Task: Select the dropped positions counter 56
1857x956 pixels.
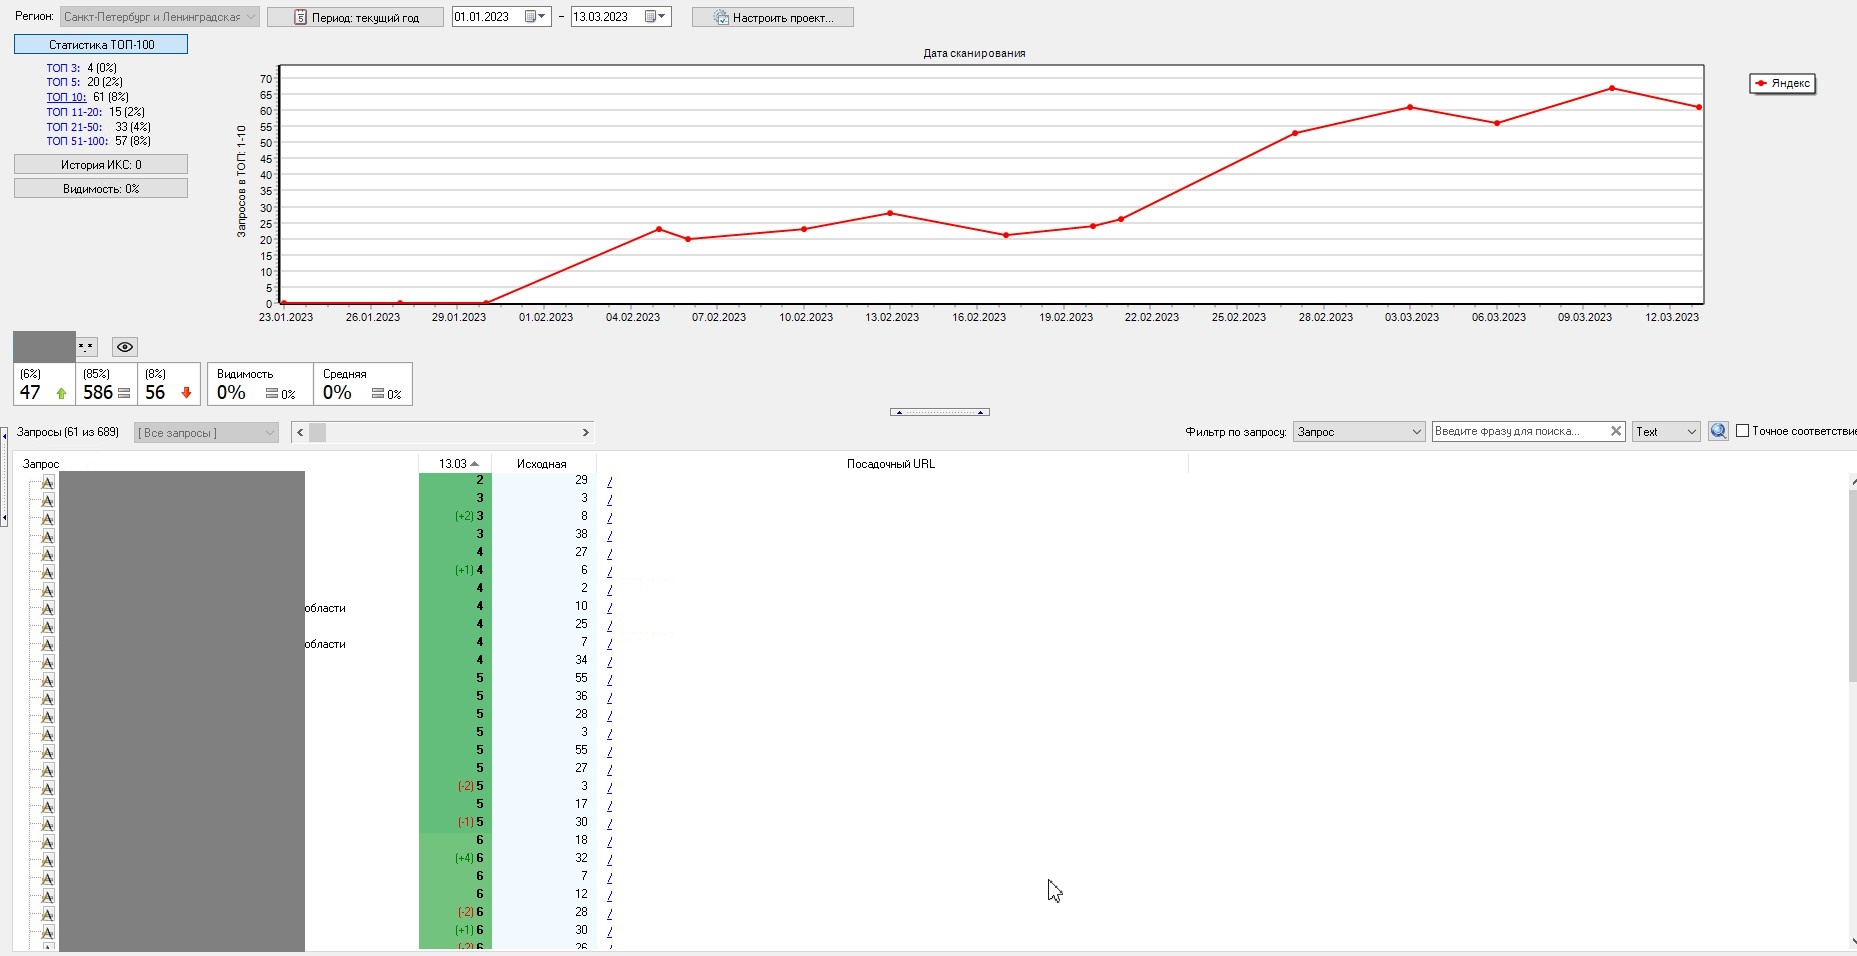Action: 169,384
